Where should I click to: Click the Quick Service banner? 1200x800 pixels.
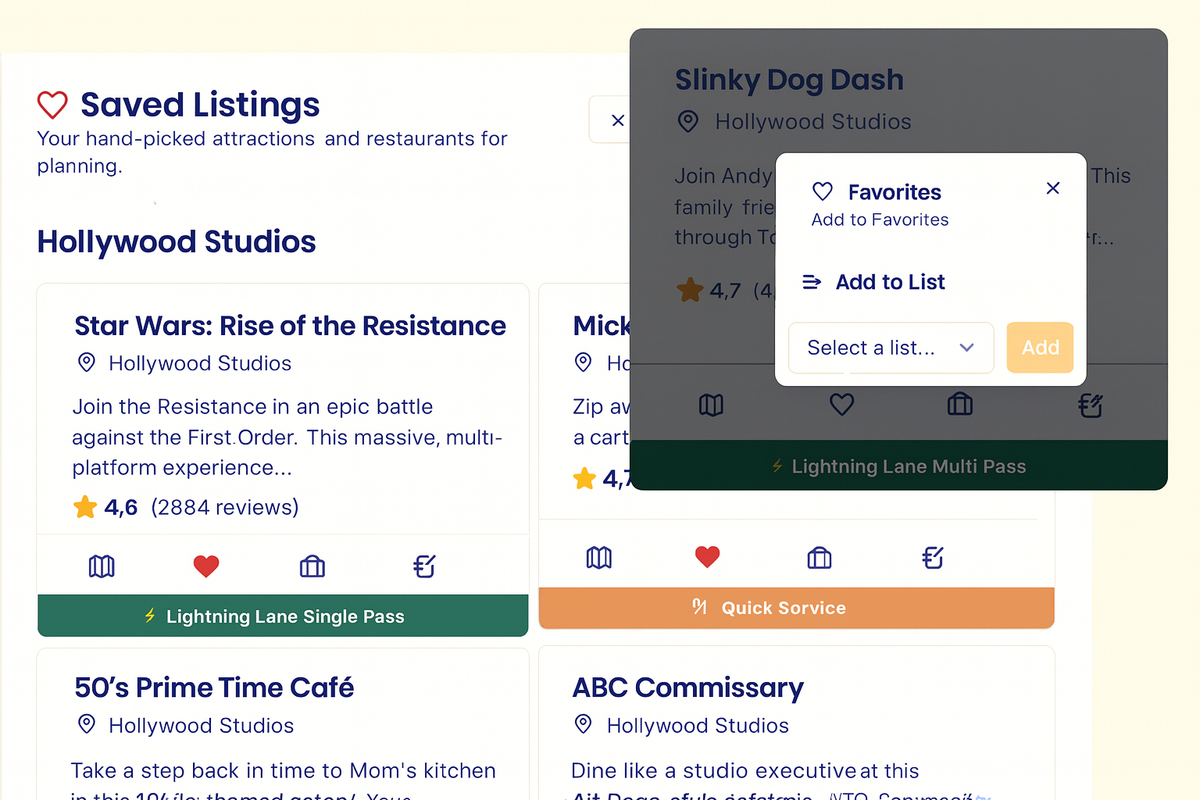pos(797,608)
